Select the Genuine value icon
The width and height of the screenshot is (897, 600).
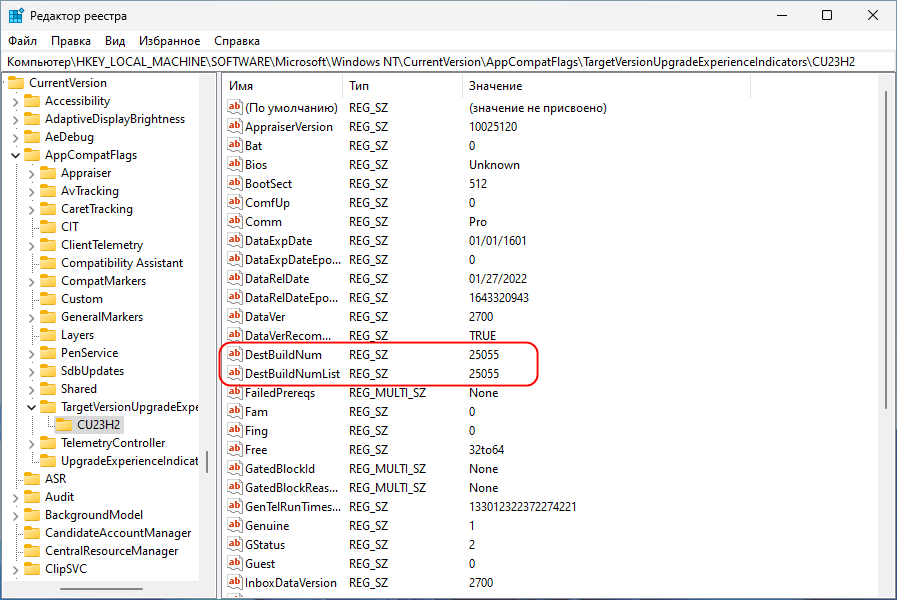[235, 525]
